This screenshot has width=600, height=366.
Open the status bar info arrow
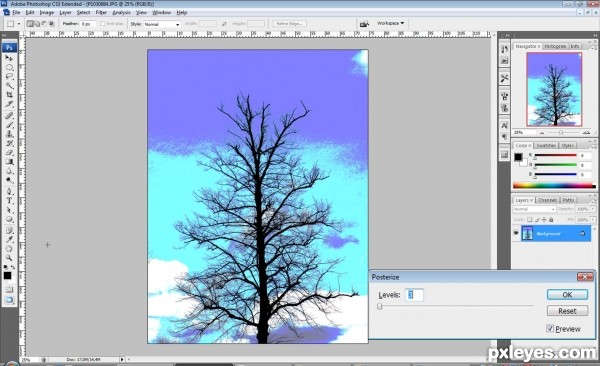point(122,359)
